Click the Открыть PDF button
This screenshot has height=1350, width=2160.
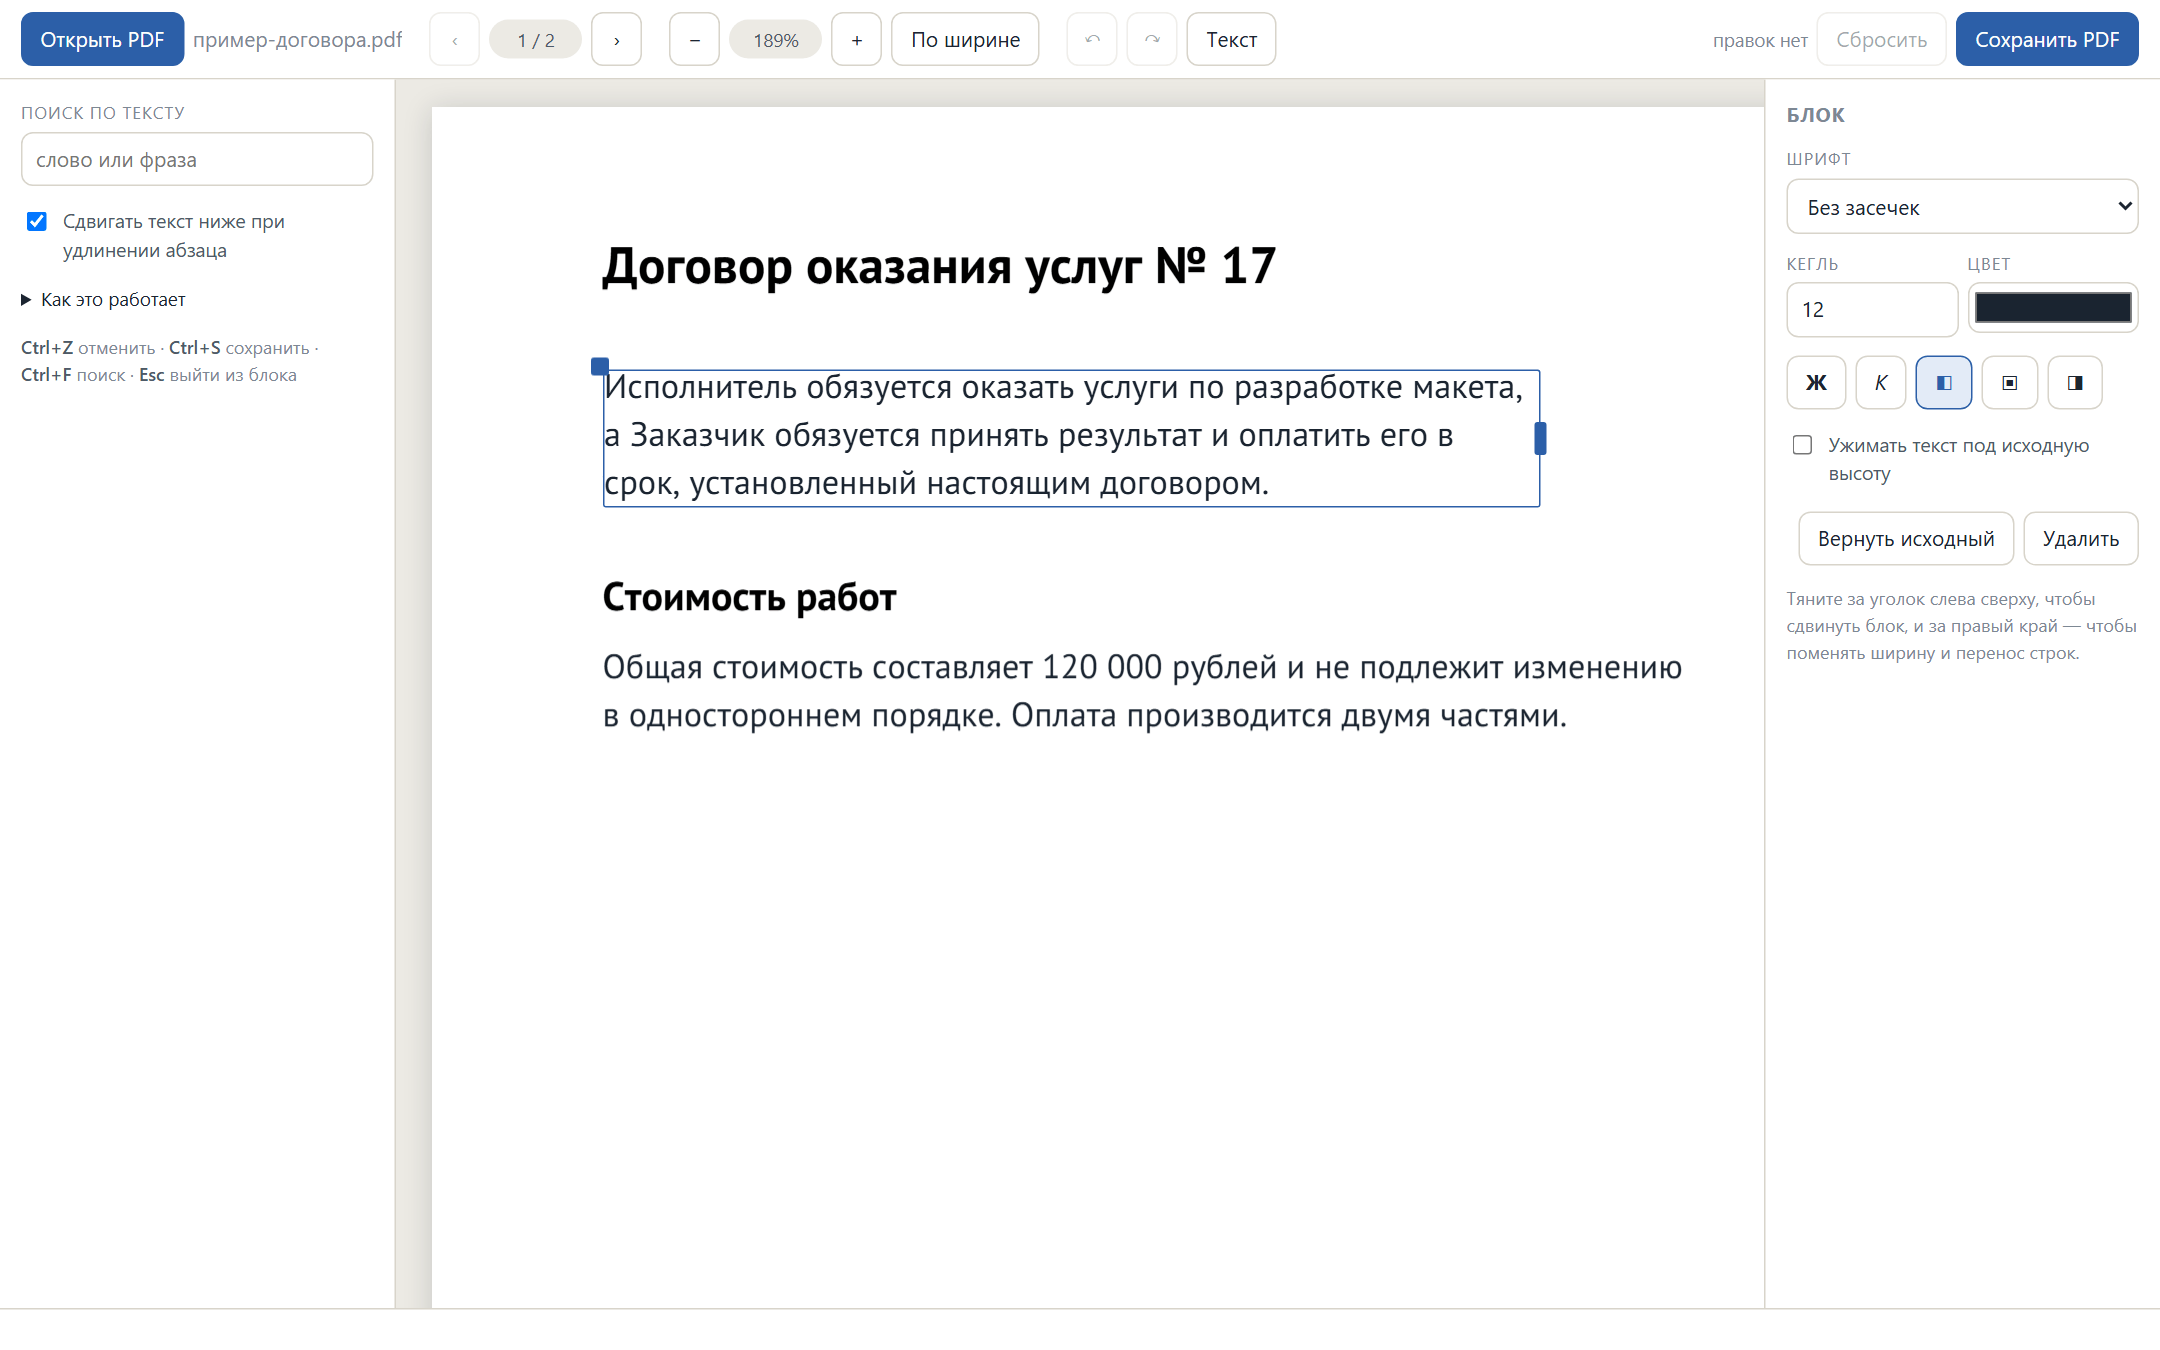click(102, 40)
